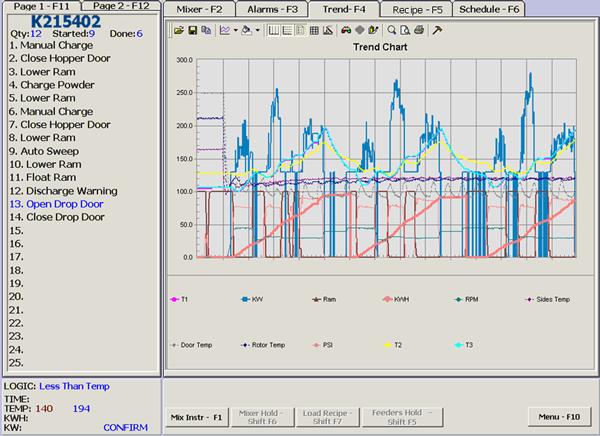
Task: Toggle the vertical gridlines icon
Action: [x=274, y=30]
